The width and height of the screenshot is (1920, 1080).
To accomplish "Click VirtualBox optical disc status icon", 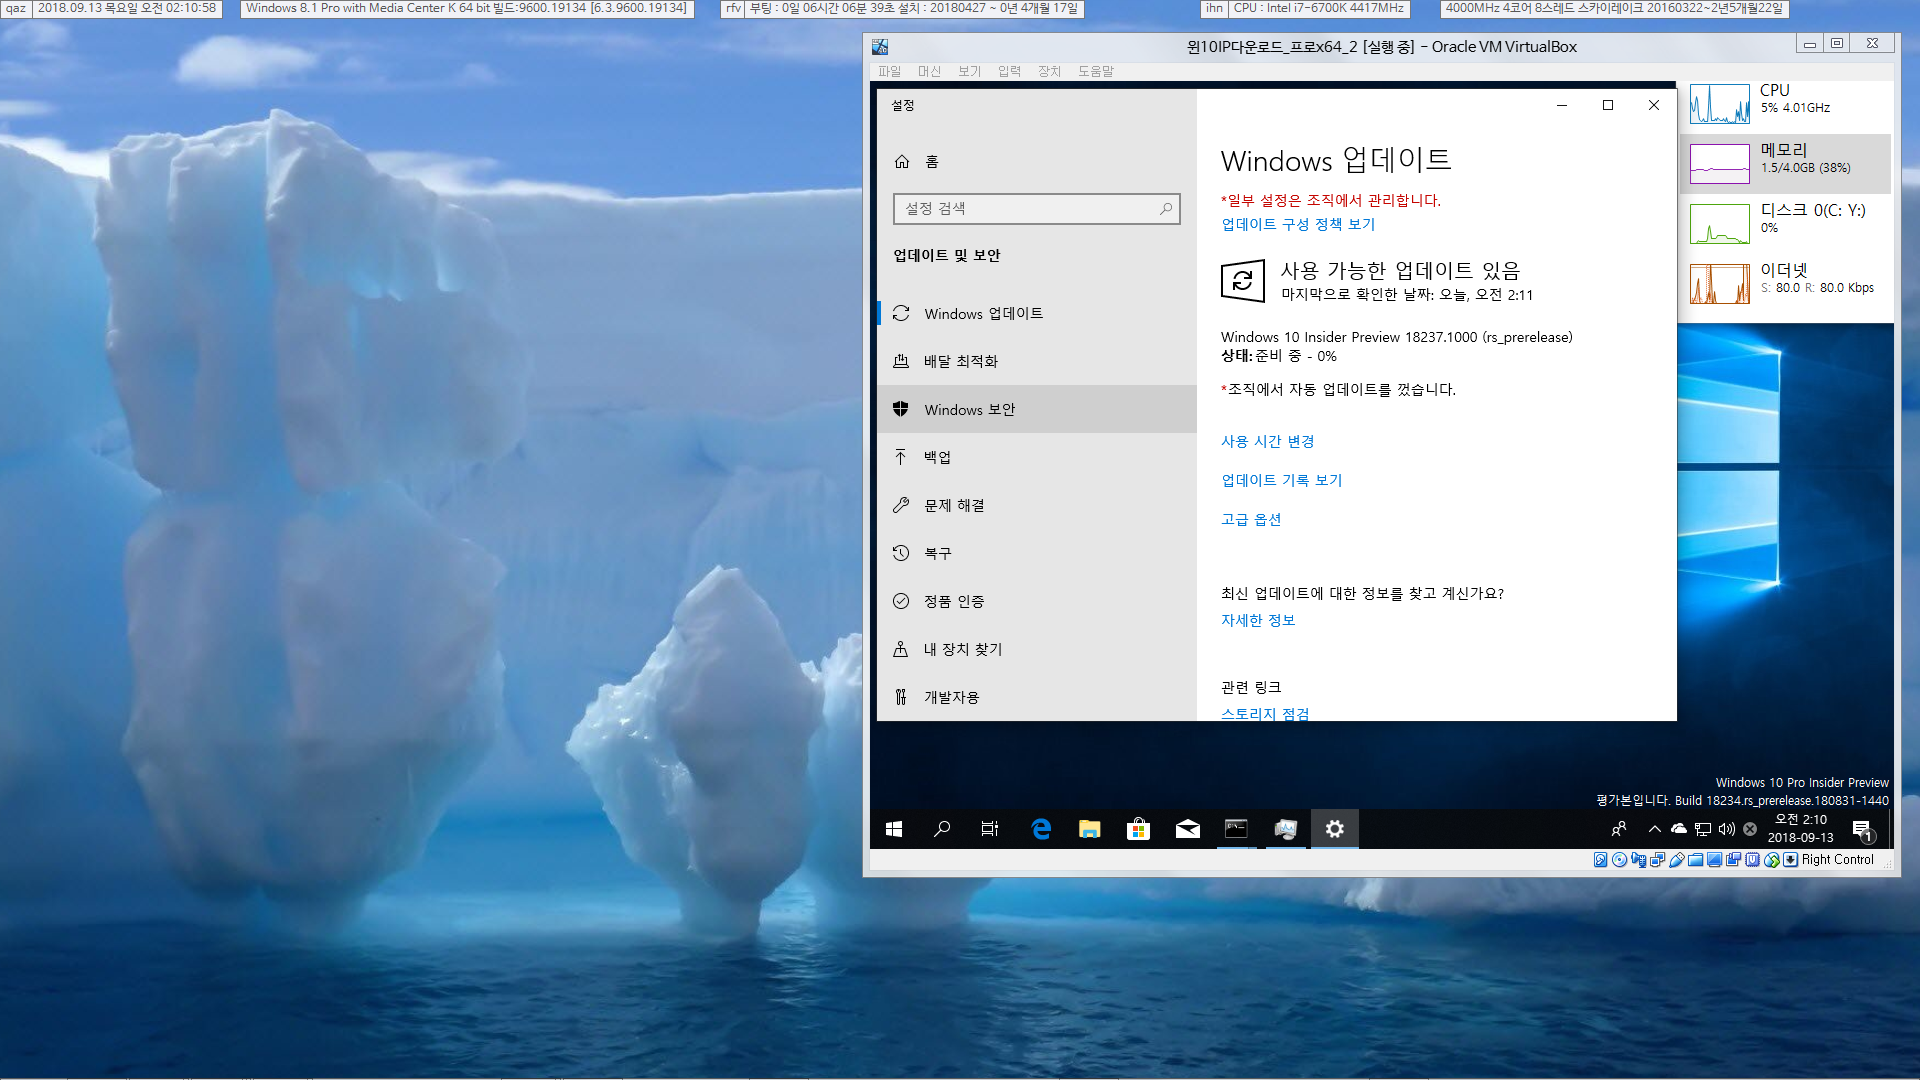I will coord(1619,860).
